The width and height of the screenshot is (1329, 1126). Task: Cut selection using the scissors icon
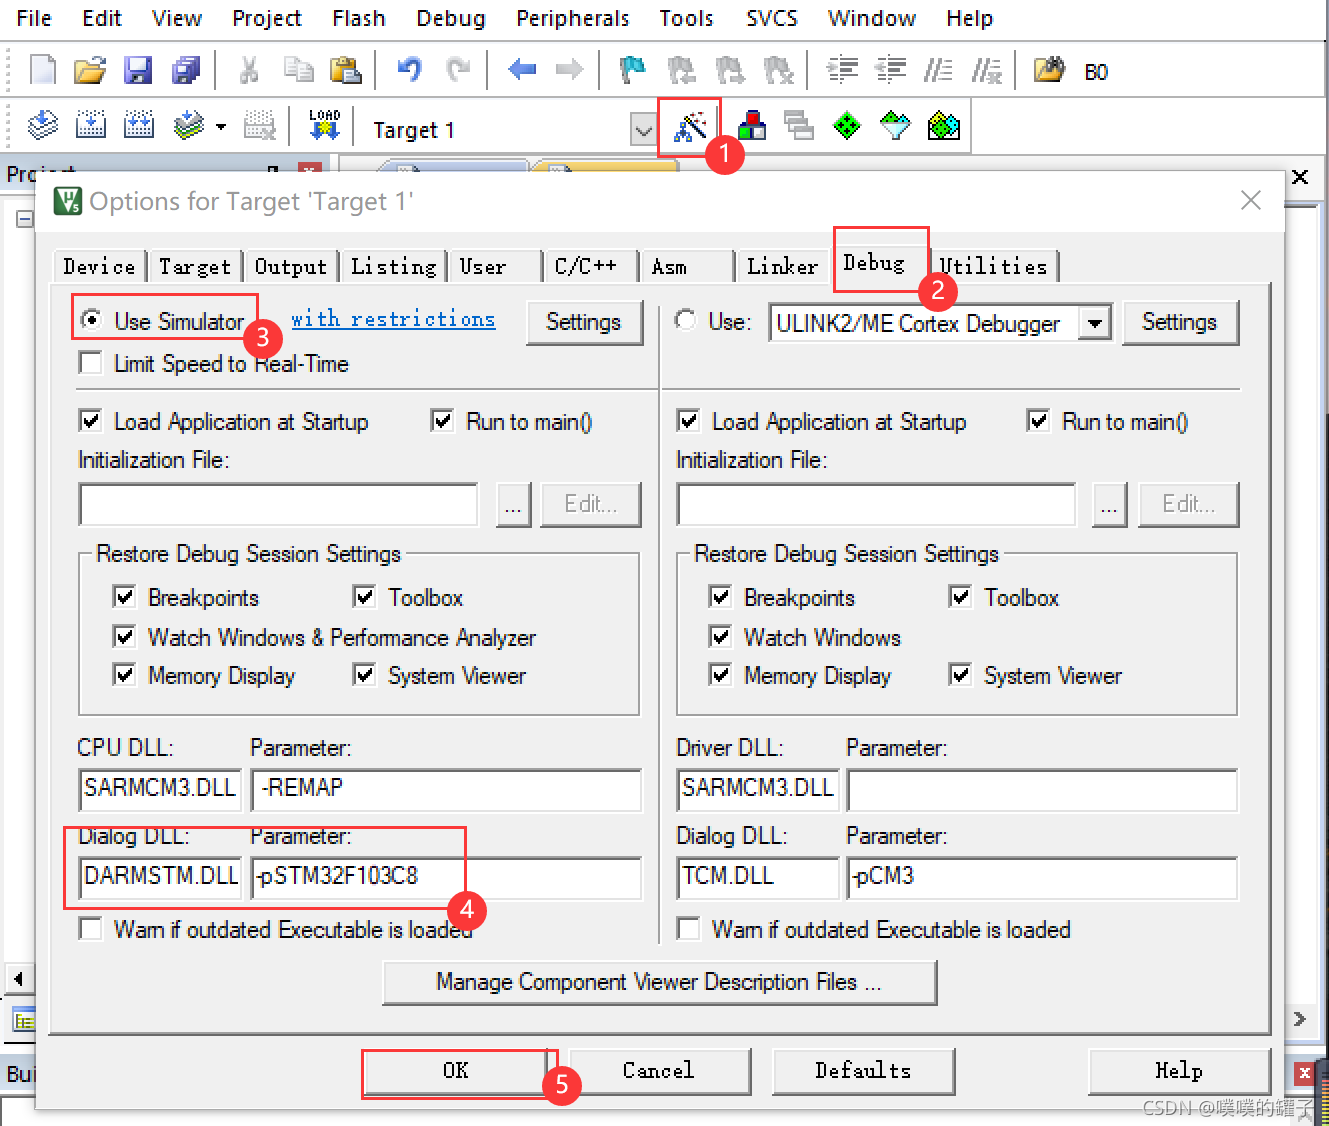[x=249, y=70]
